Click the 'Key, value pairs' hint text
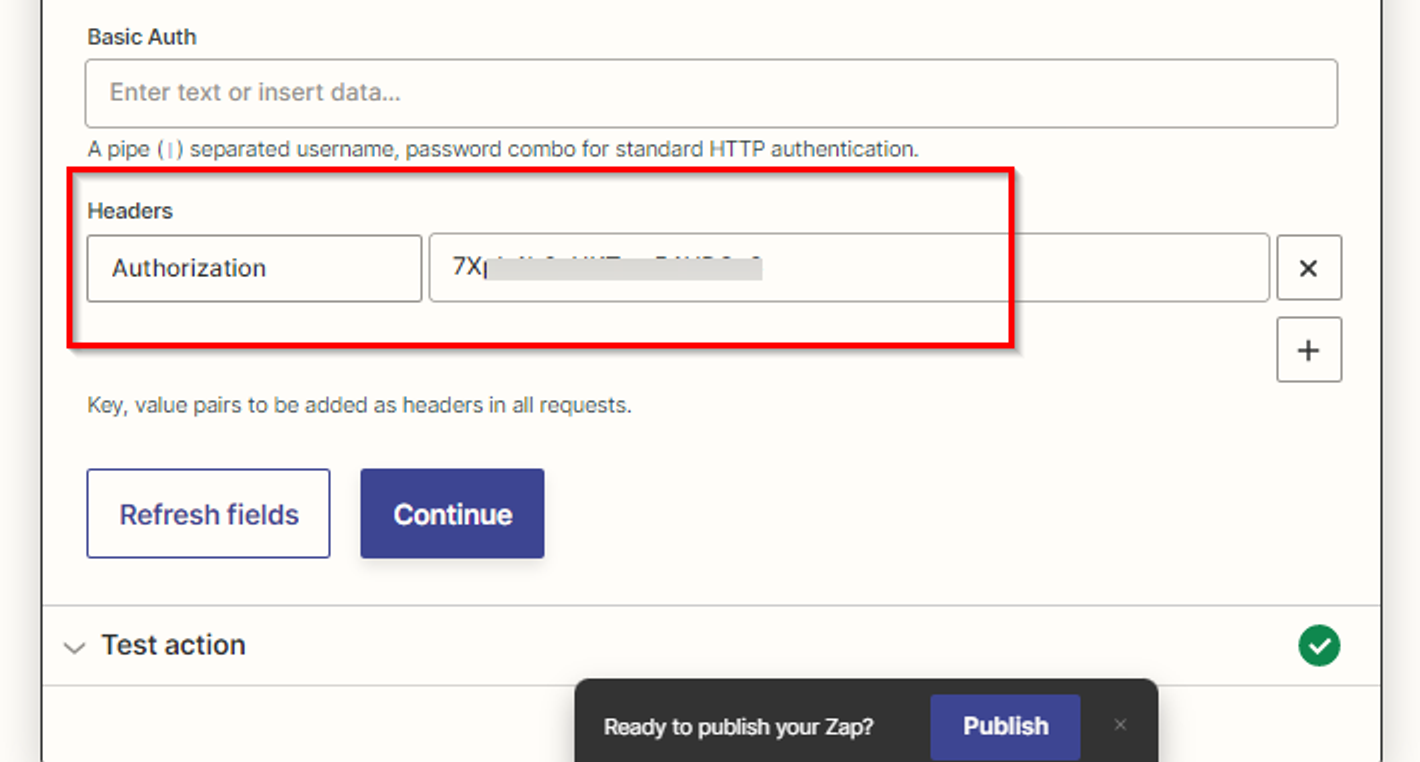Screen dimensions: 1420x762 click(x=359, y=406)
